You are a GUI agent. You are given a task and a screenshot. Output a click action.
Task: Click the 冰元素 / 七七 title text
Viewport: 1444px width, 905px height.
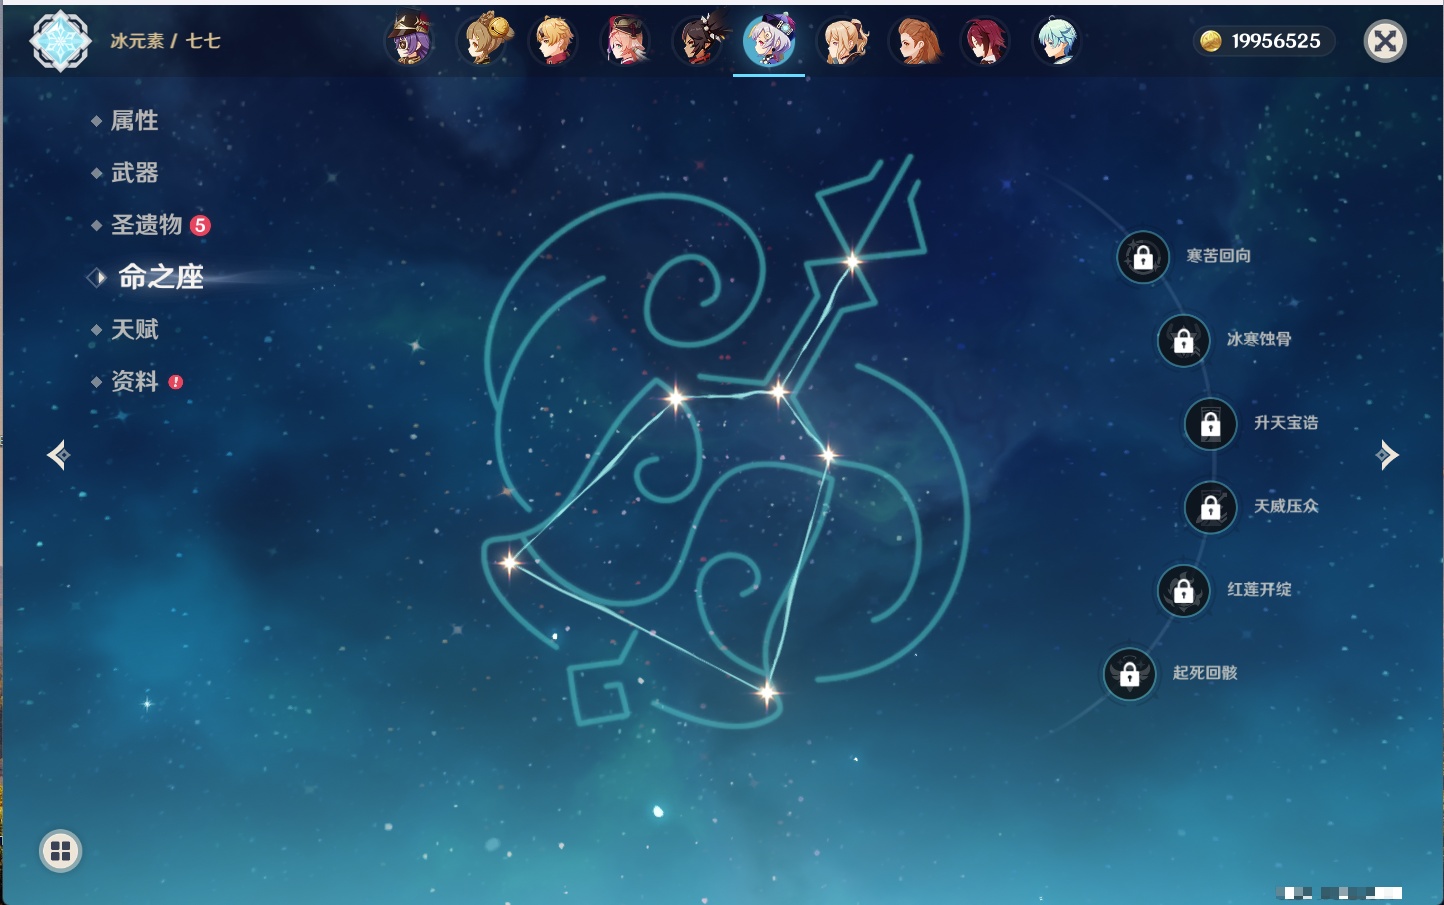click(165, 41)
